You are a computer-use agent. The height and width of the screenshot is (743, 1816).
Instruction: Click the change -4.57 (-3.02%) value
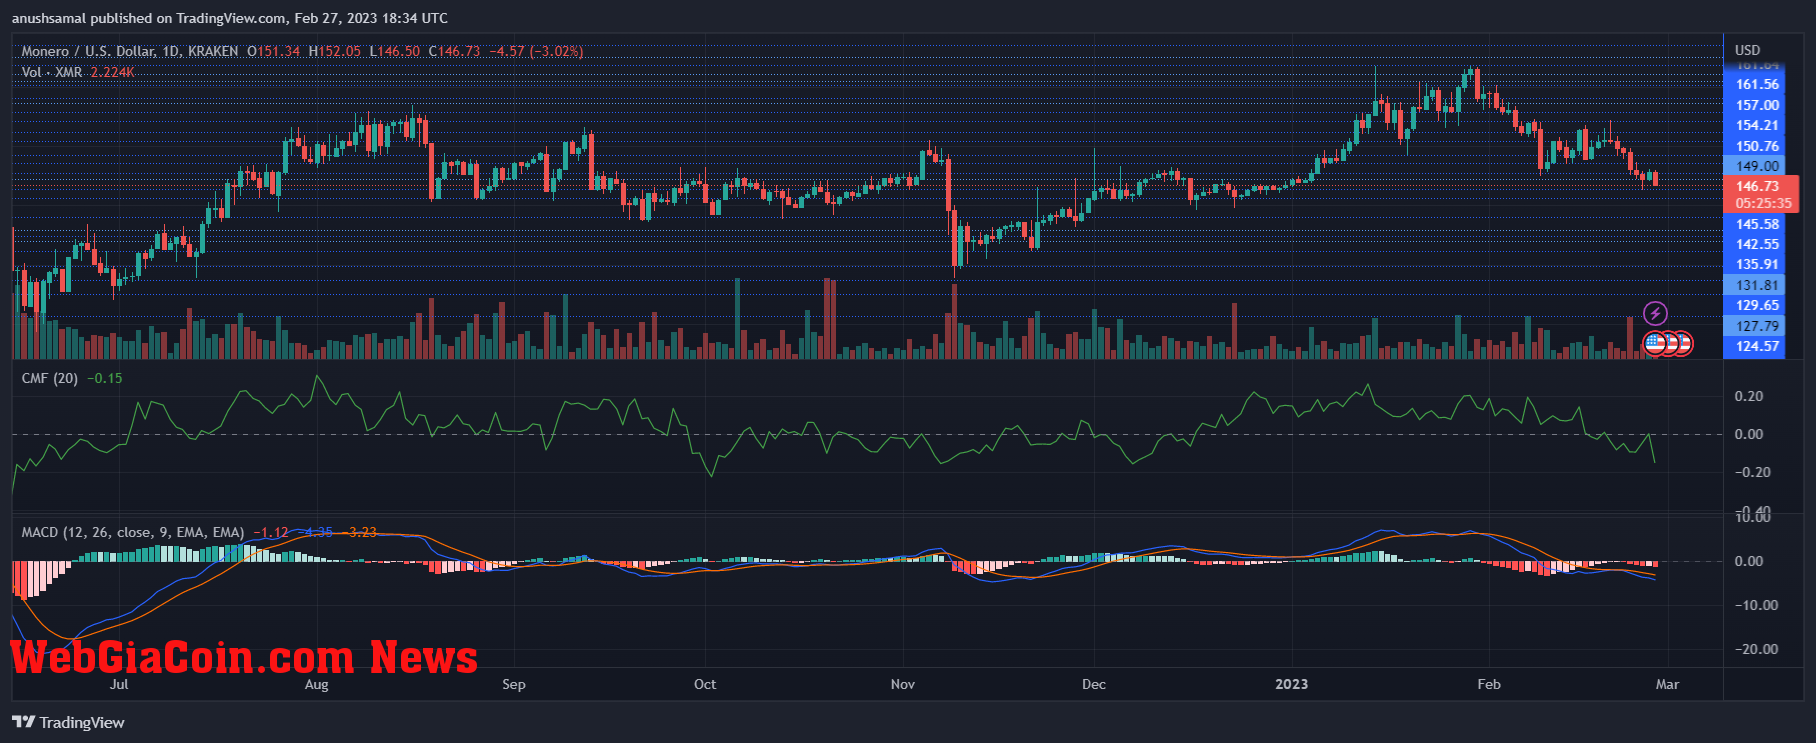pos(537,51)
